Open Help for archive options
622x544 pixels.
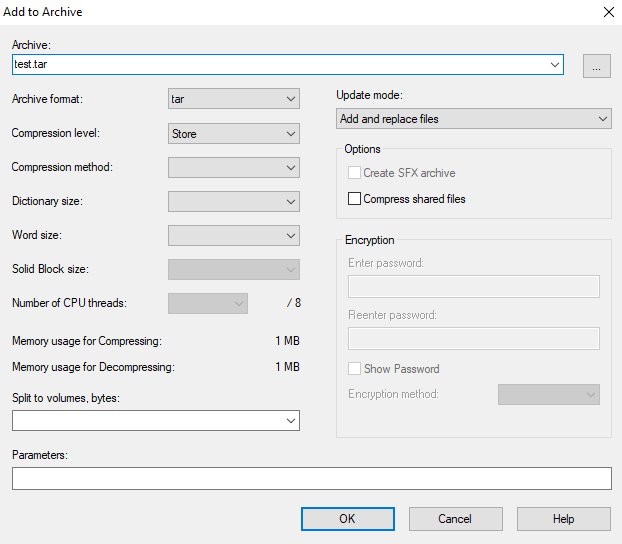(x=563, y=519)
